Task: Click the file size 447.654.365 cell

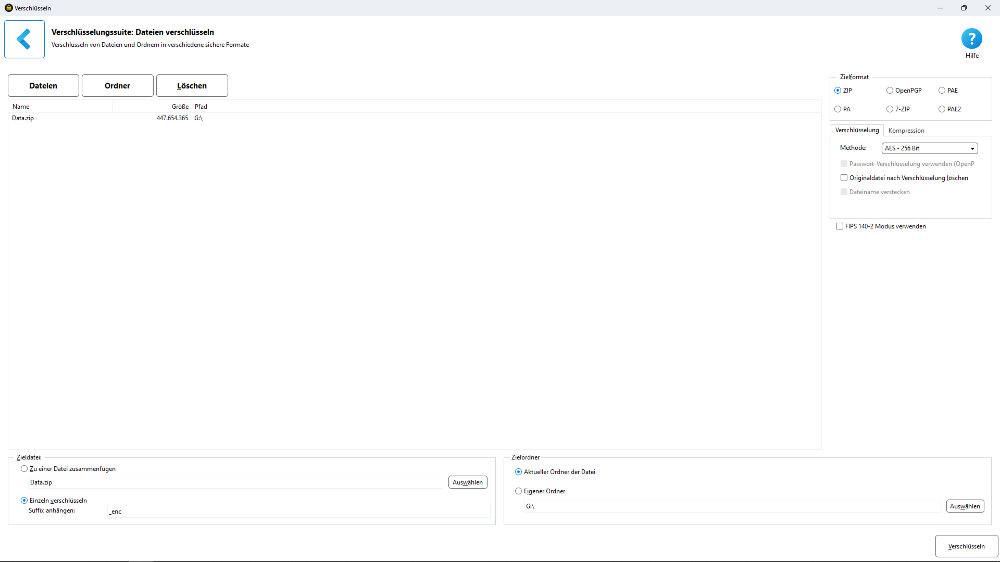Action: coord(172,118)
